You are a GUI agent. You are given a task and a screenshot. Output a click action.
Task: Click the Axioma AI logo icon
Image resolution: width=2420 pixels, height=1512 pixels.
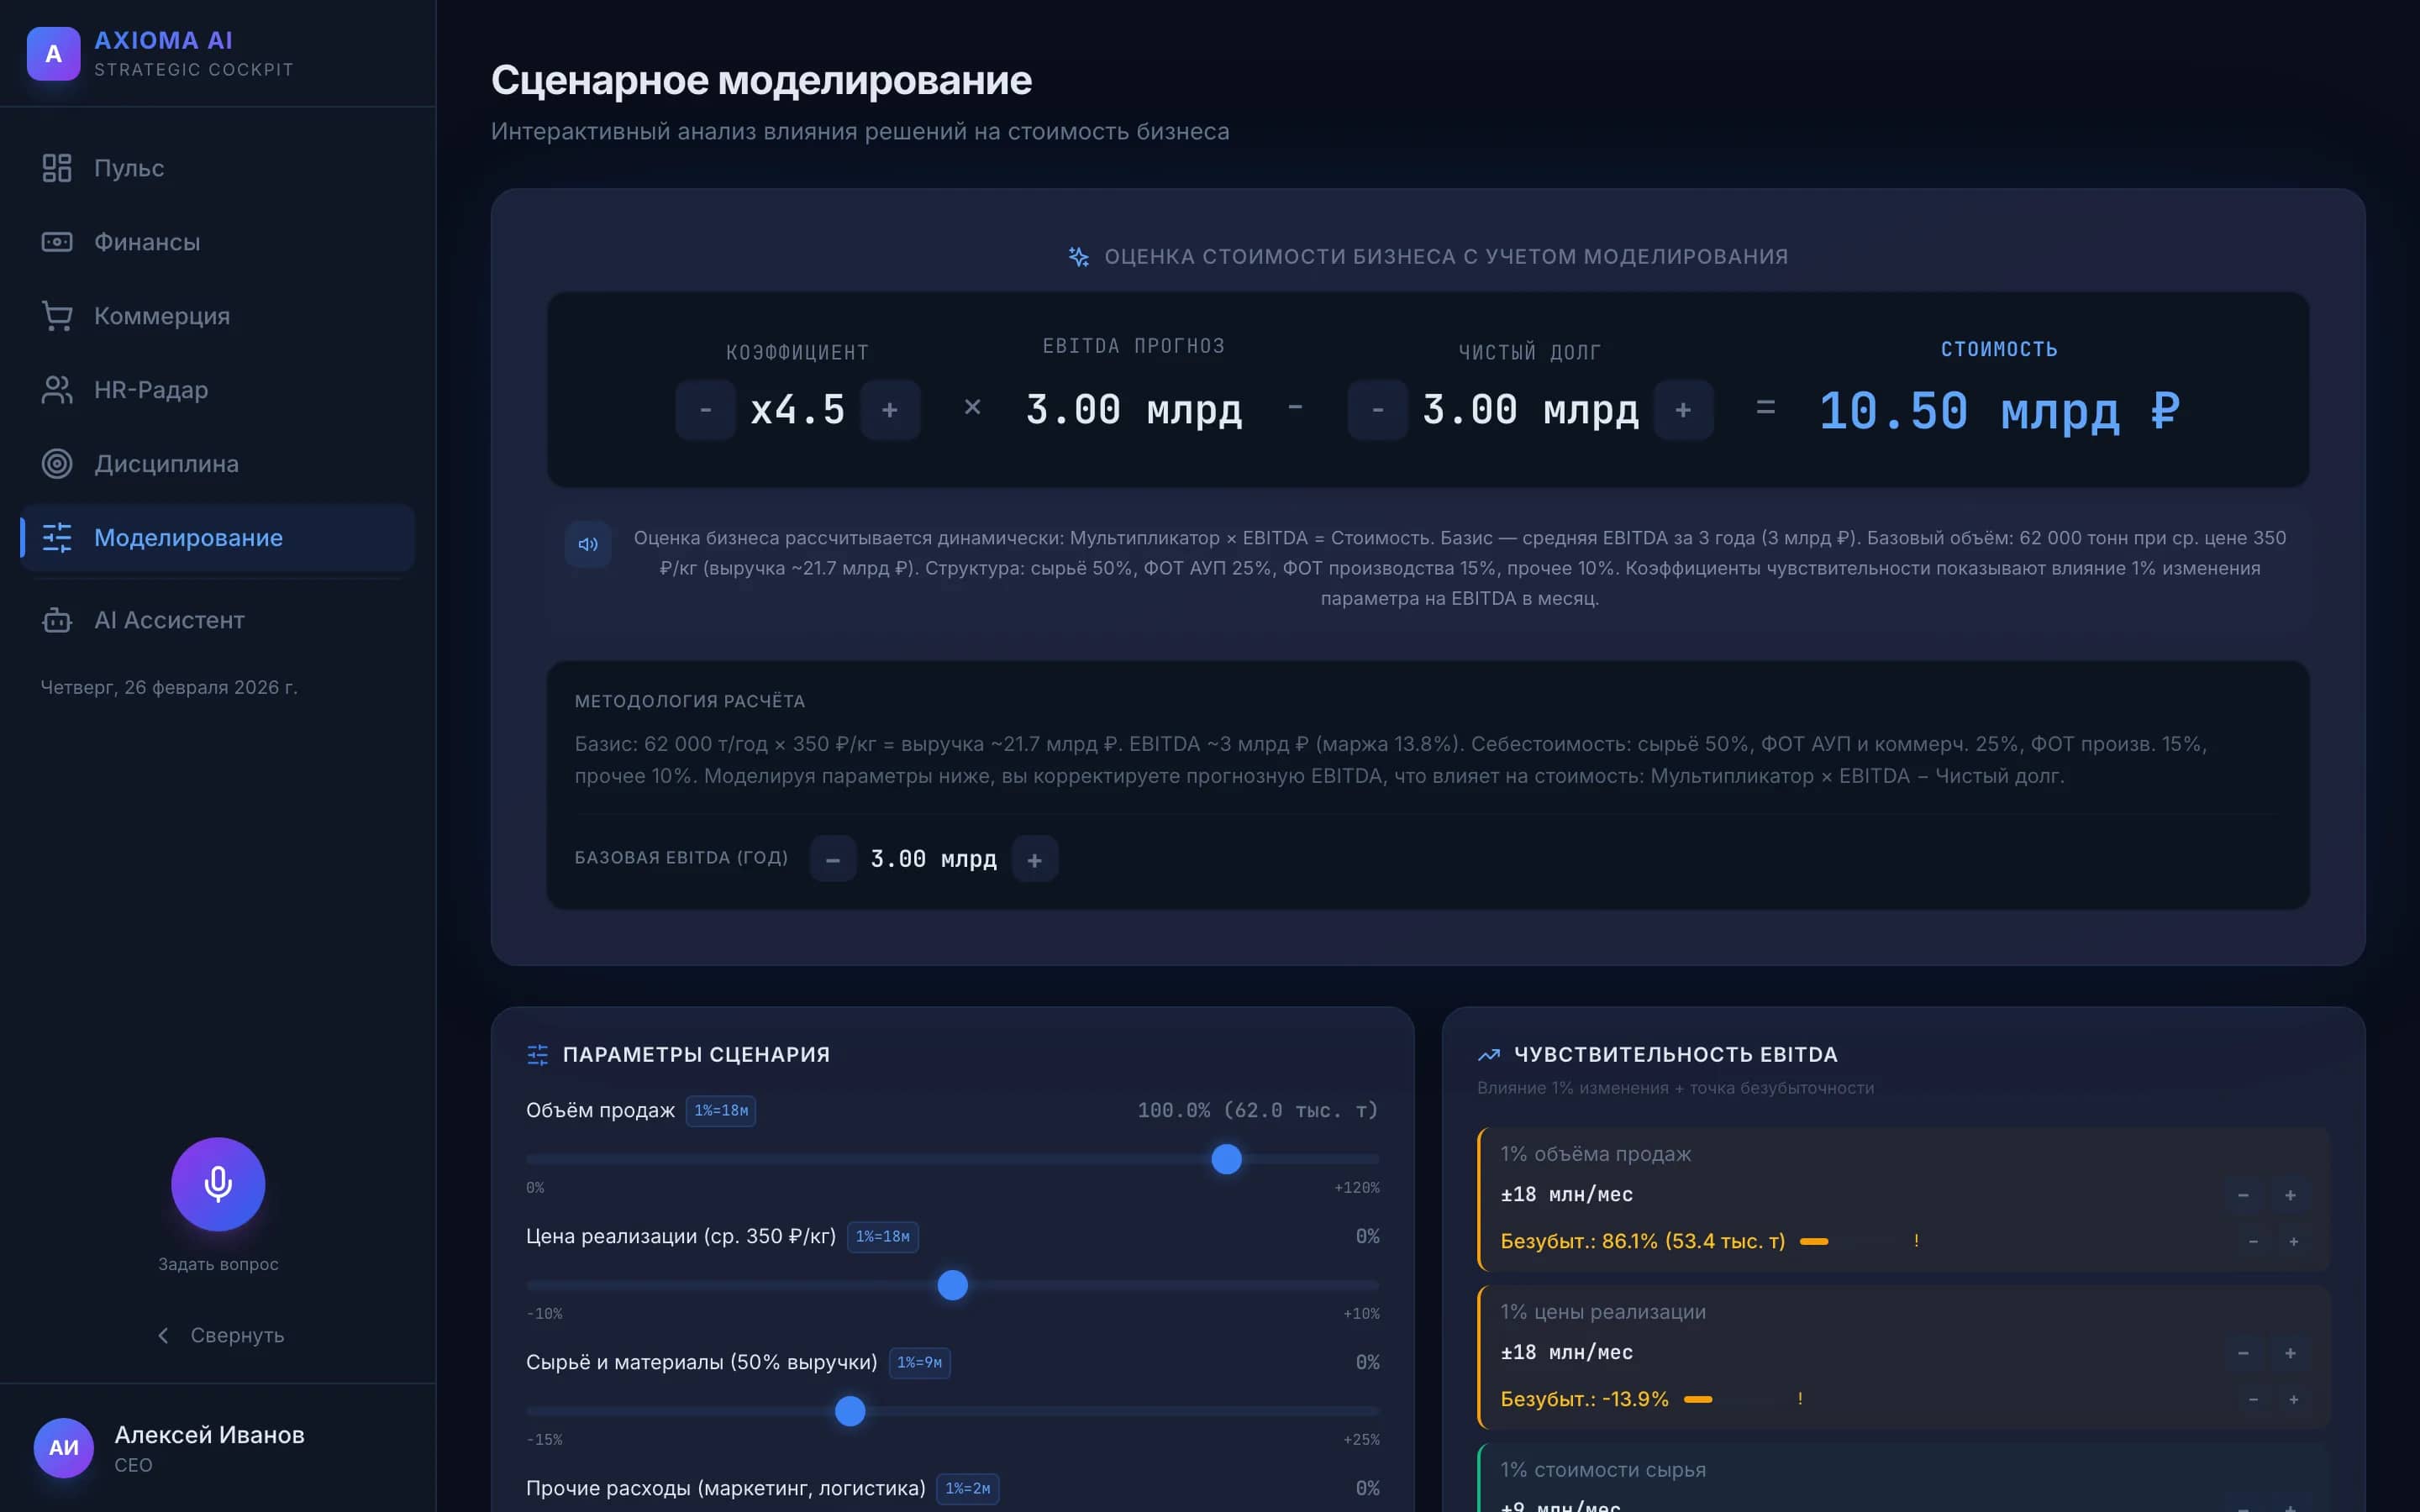tap(53, 54)
